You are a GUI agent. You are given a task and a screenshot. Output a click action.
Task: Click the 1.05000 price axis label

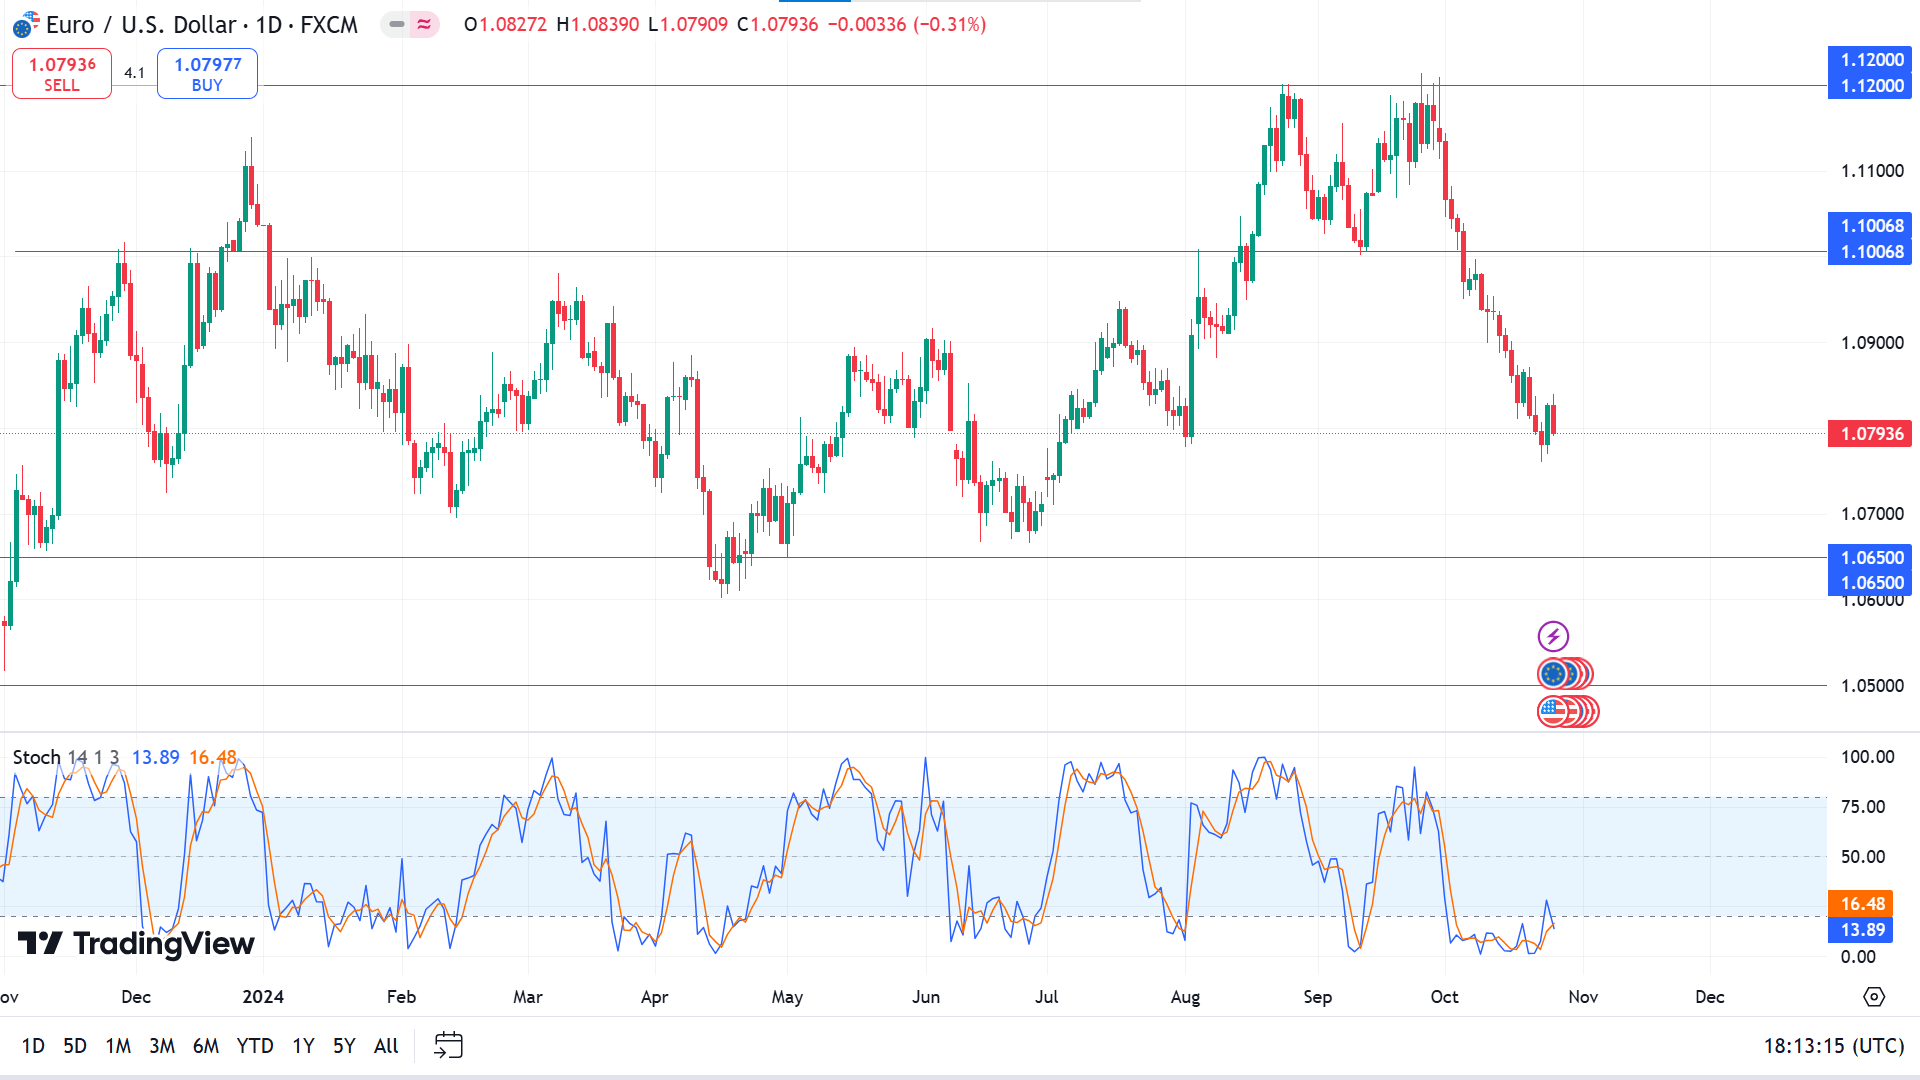coord(1872,686)
